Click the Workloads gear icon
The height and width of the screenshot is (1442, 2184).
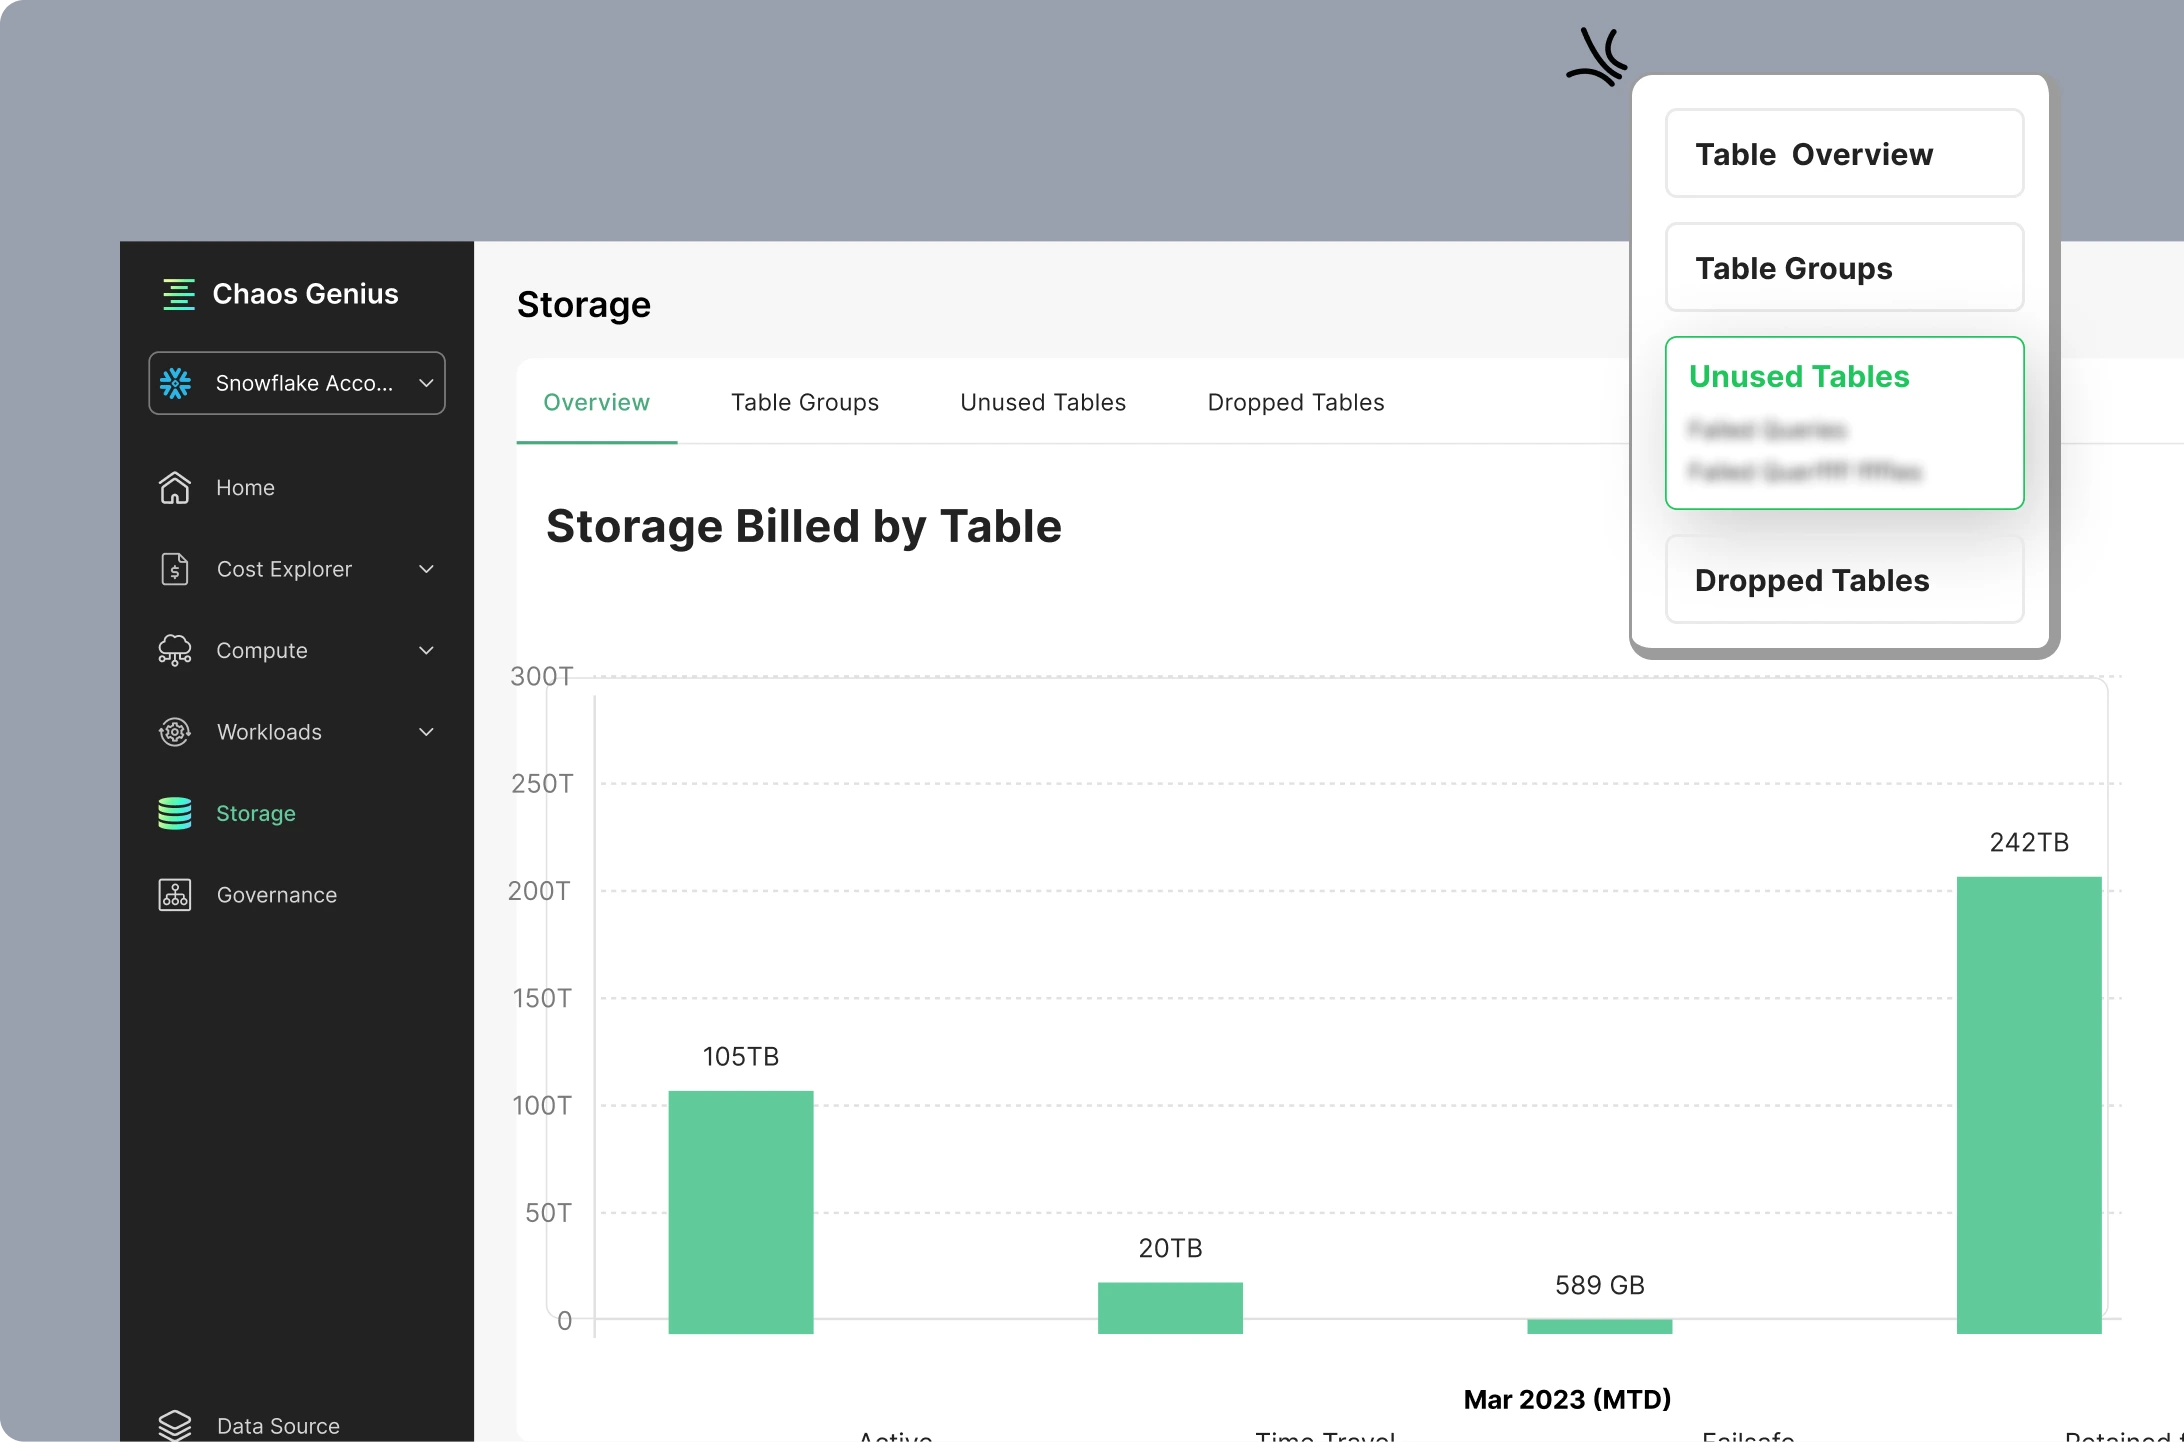[174, 732]
